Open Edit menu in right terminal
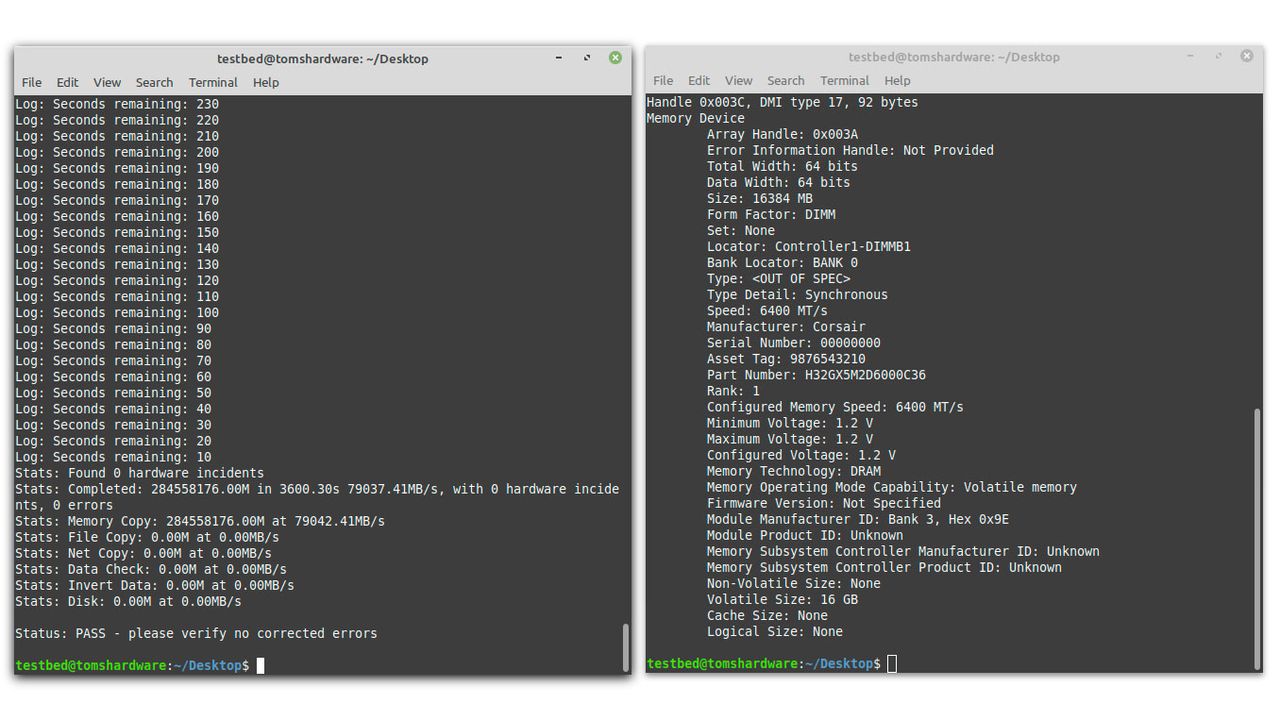1280x720 pixels. click(x=699, y=80)
